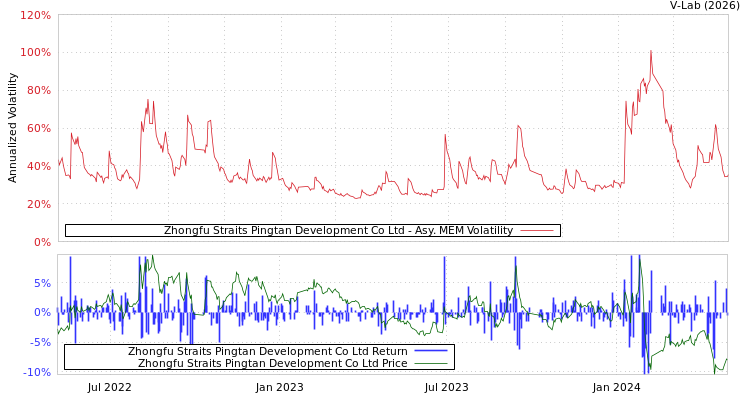Viewport: 750px width, 400px height.
Task: Click the 100% volatility axis label
Action: coord(35,52)
